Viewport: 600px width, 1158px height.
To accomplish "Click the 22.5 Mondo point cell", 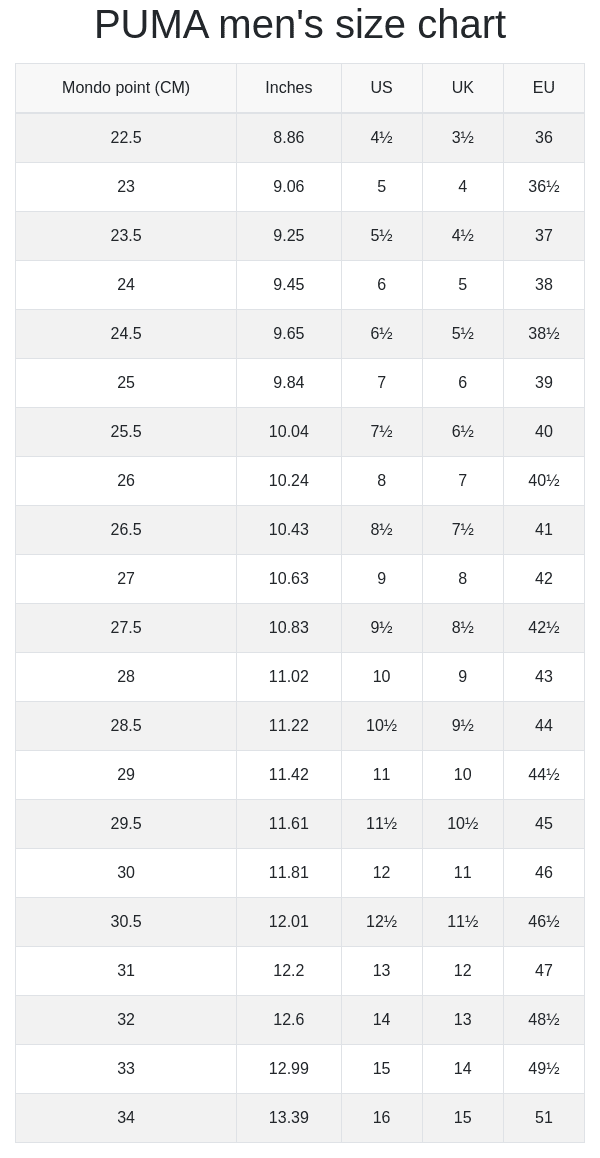I will coord(126,138).
